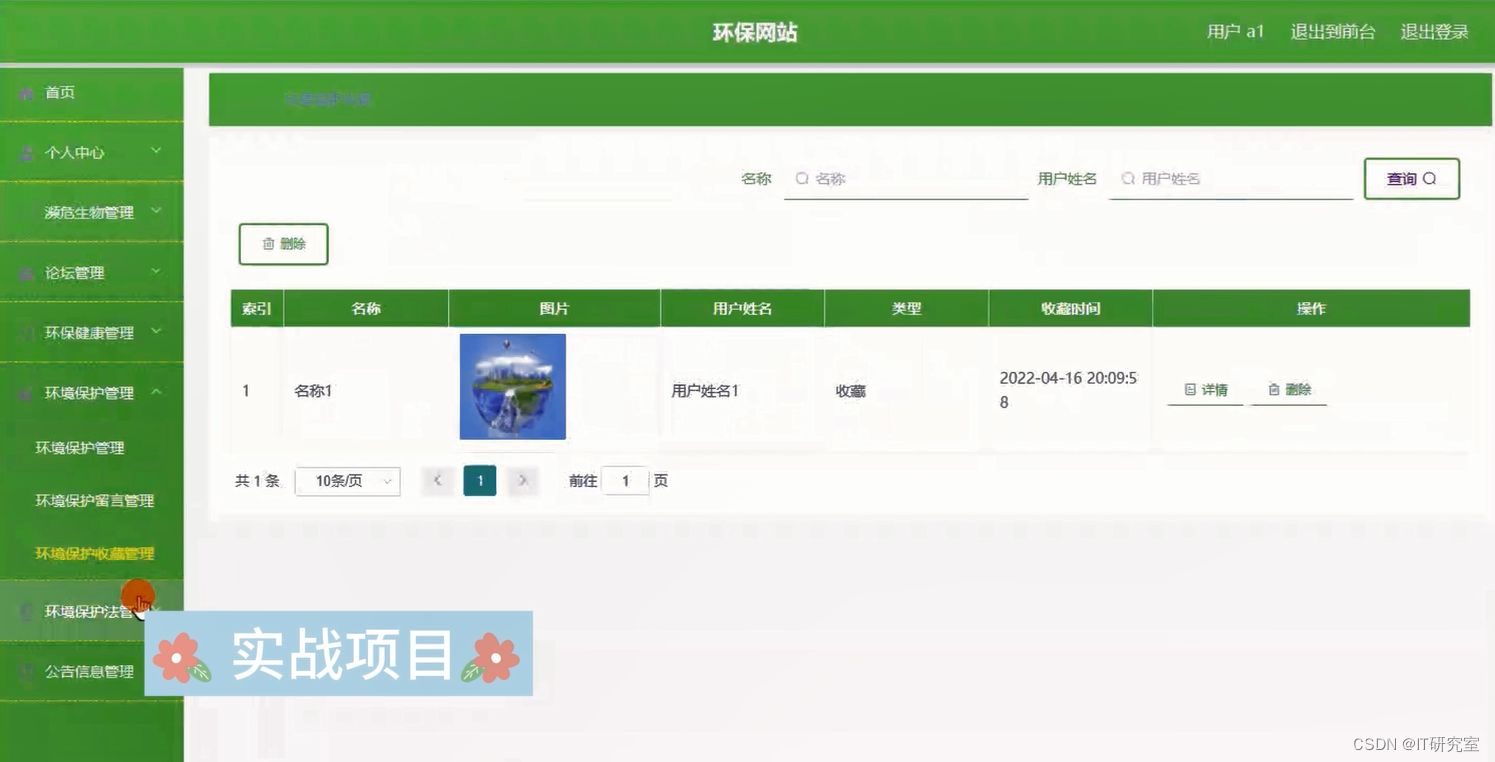The image size is (1495, 762).
Task: Click the 收藏时间 column header
Action: [1070, 309]
